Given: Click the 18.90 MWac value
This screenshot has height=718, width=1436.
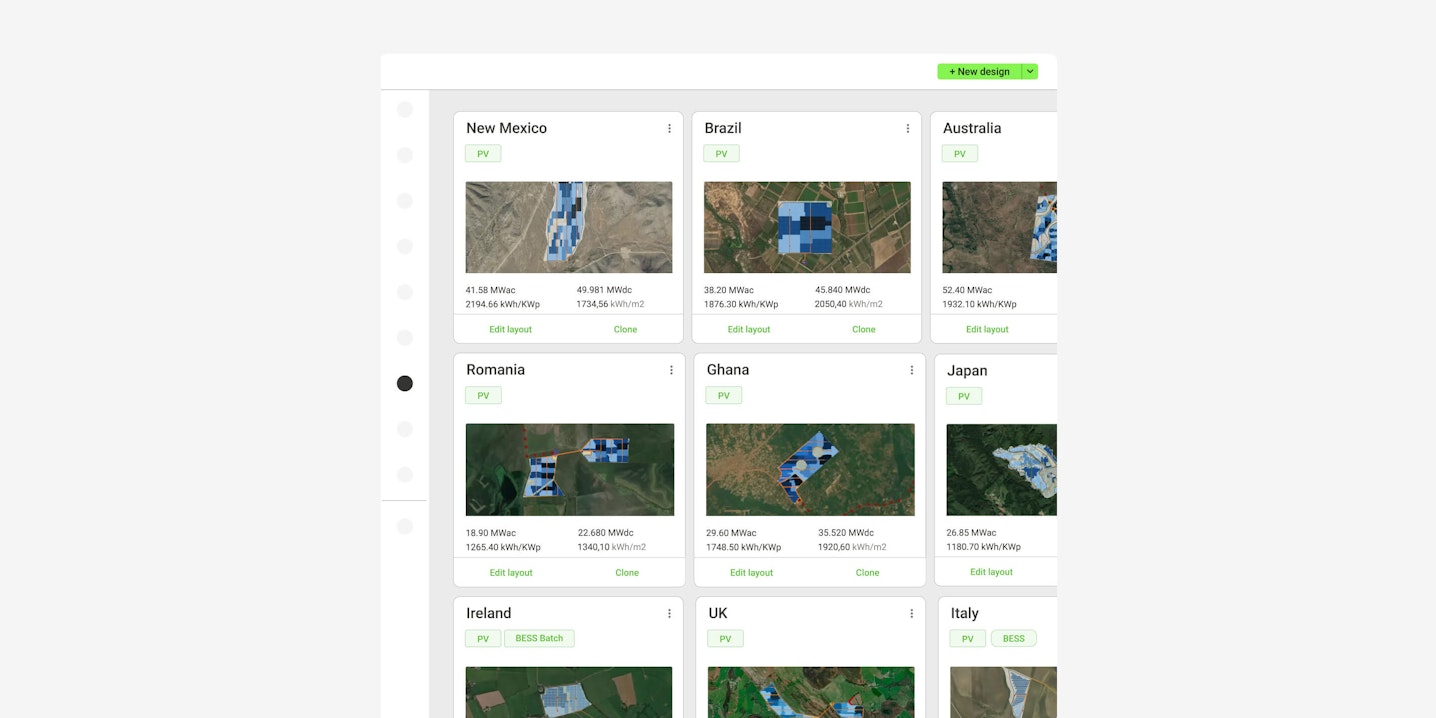Looking at the screenshot, I should [491, 533].
